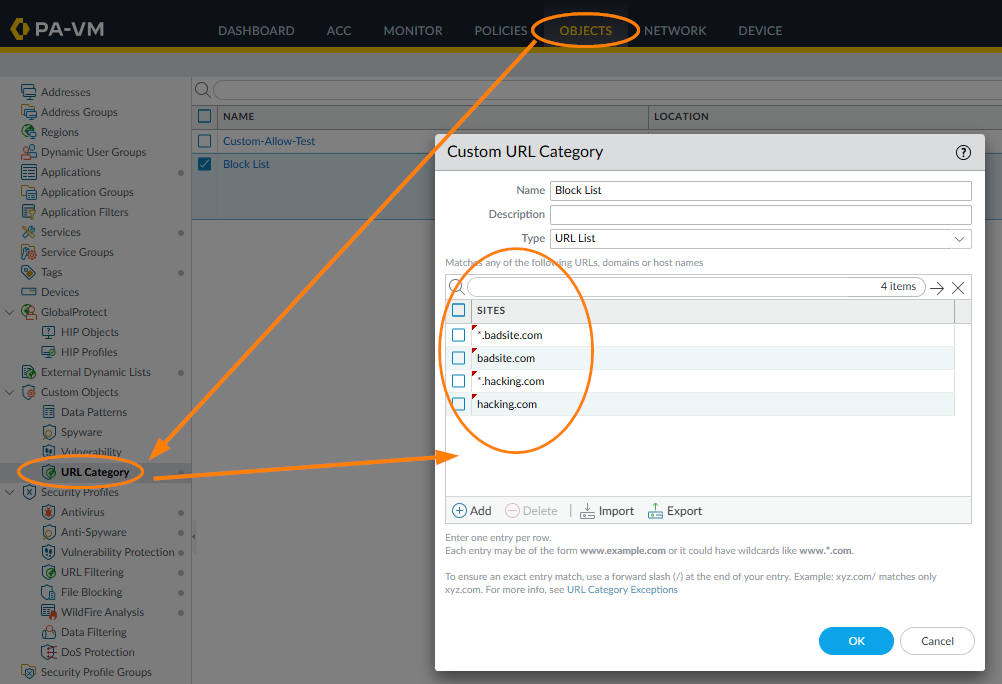Click the Regions globe icon
This screenshot has width=1002, height=684.
click(x=28, y=132)
